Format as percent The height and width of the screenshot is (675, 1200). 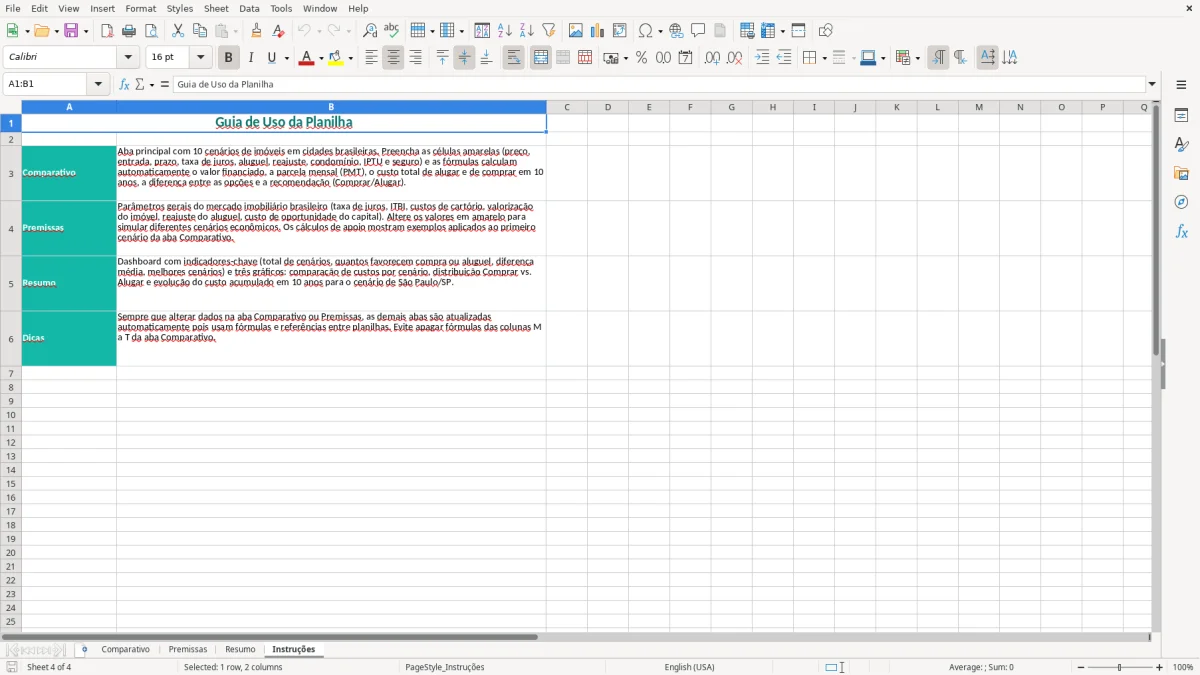click(x=641, y=58)
